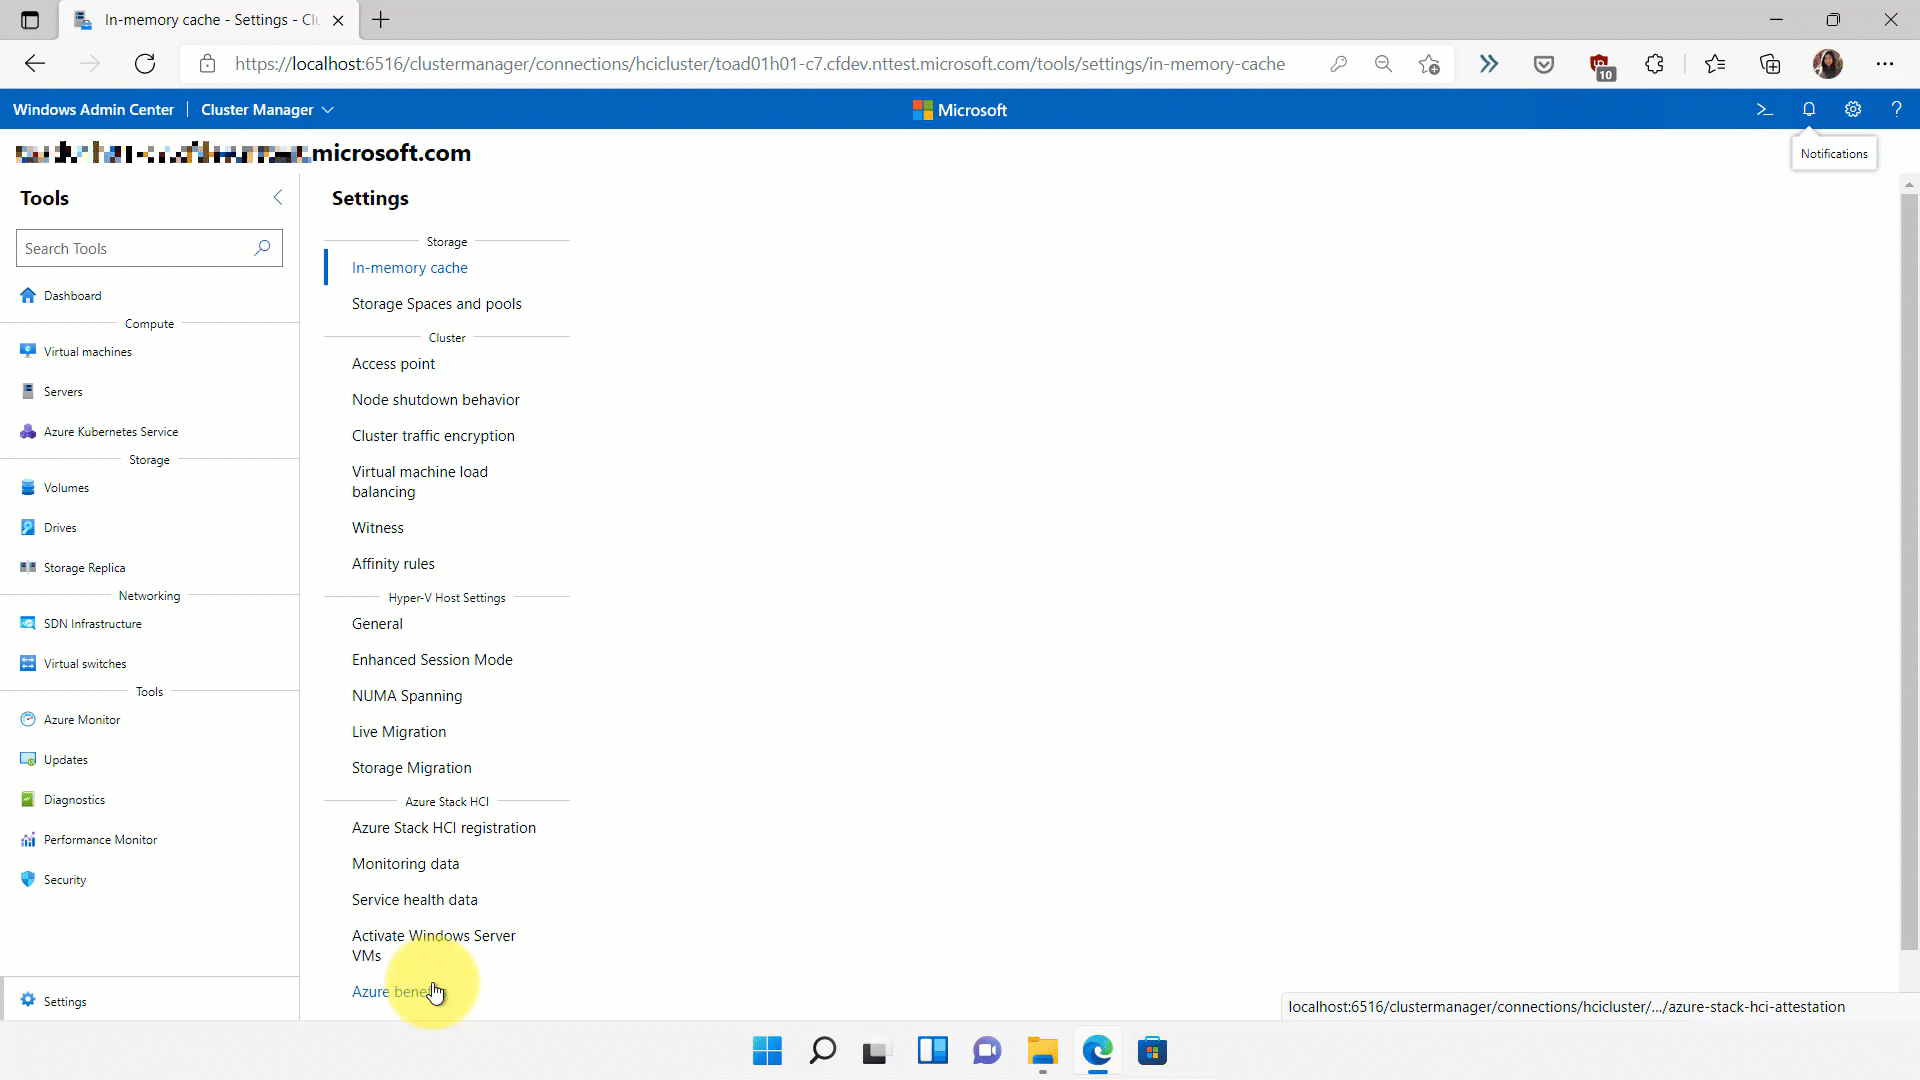Image resolution: width=1920 pixels, height=1080 pixels.
Task: Select Storage Replica tool
Action: tap(84, 567)
